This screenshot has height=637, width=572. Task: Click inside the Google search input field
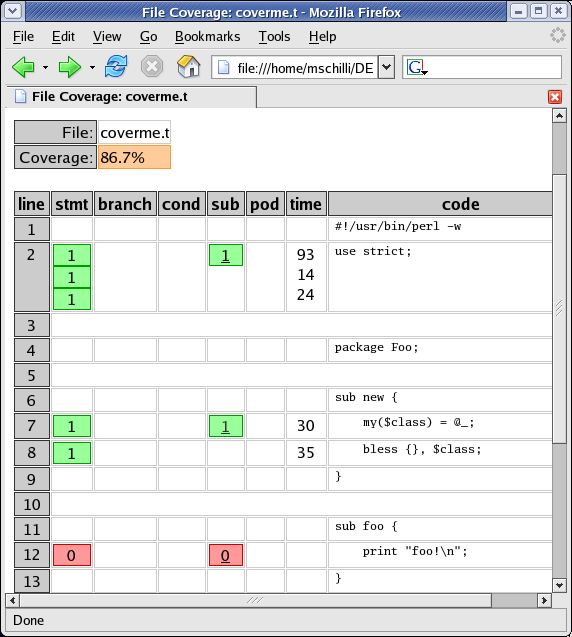pyautogui.click(x=494, y=67)
